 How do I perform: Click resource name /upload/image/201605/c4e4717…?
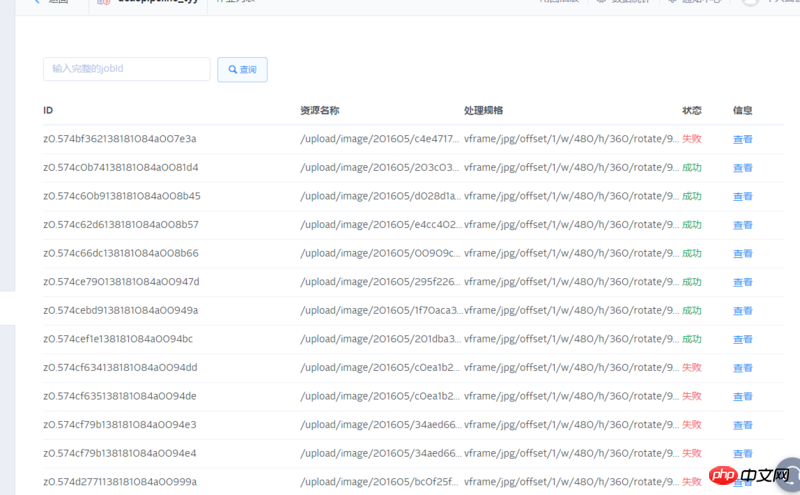(x=379, y=139)
